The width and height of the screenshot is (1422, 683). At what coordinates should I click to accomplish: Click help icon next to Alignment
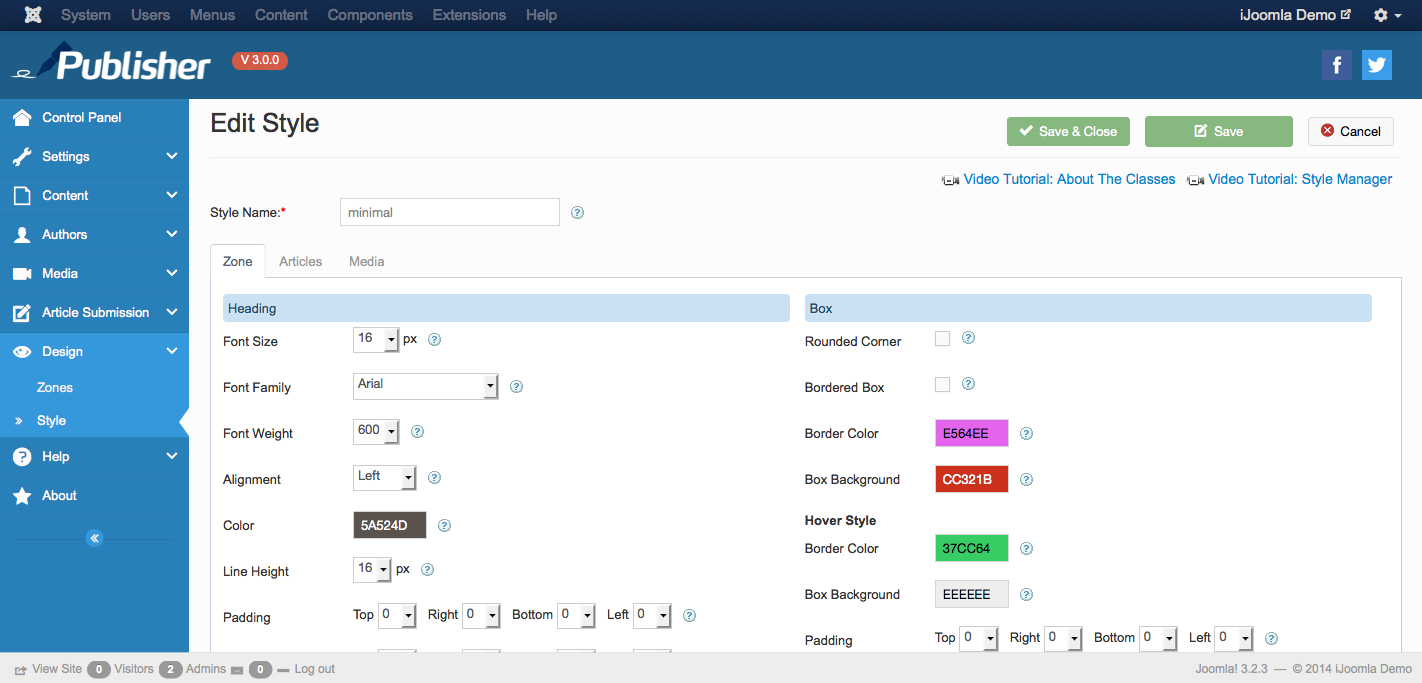(x=435, y=478)
